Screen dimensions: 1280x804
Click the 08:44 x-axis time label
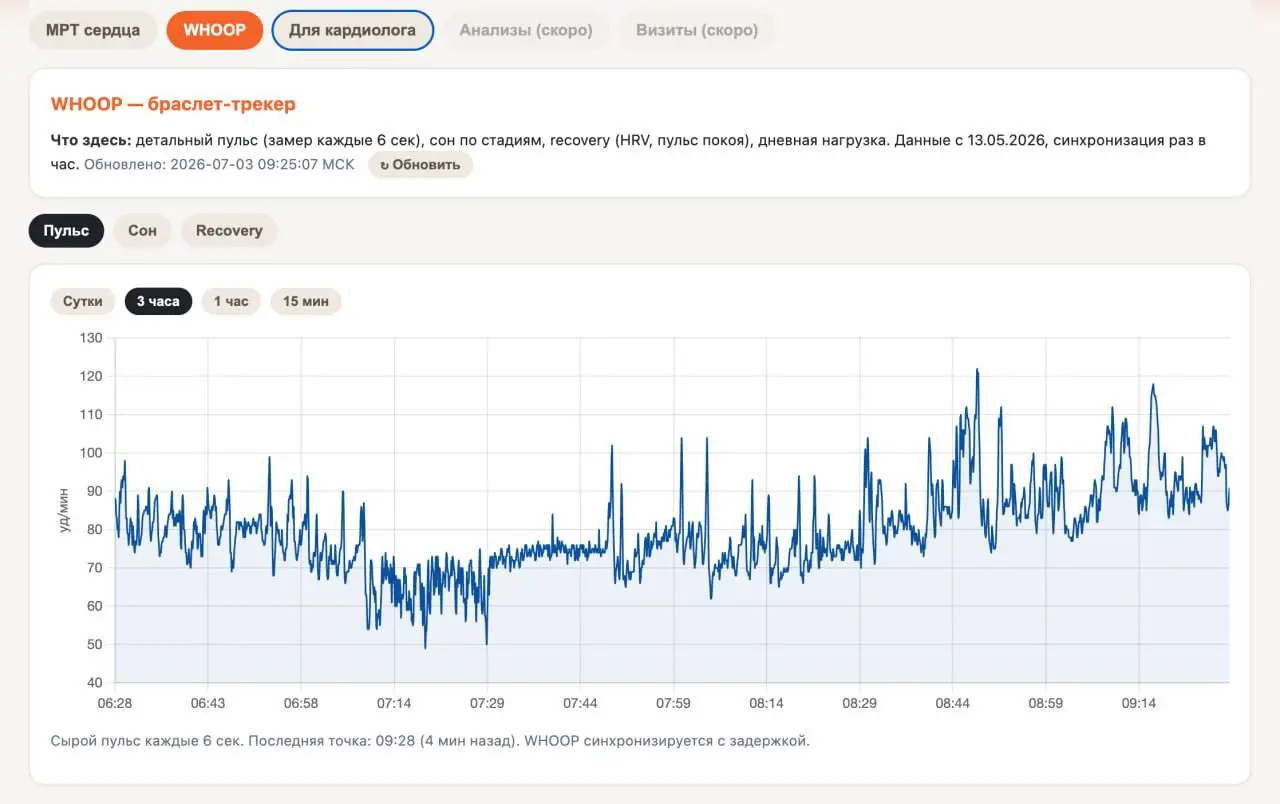pos(953,703)
